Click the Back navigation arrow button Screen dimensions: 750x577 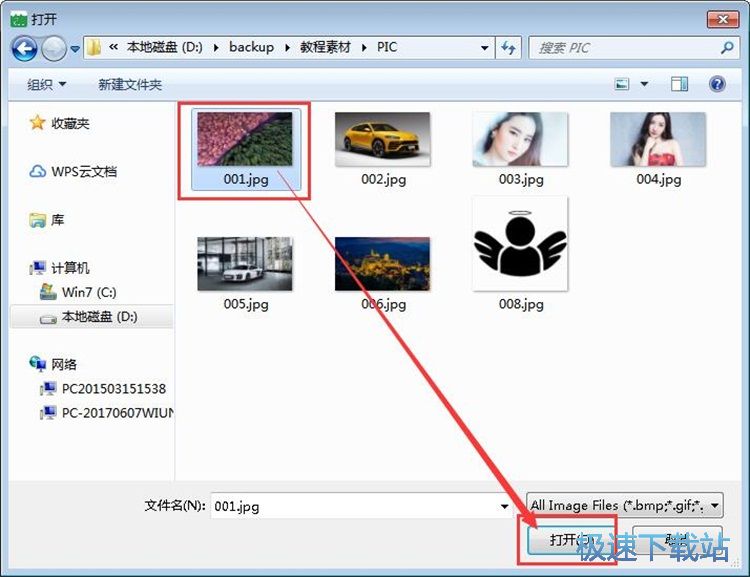pyautogui.click(x=24, y=48)
